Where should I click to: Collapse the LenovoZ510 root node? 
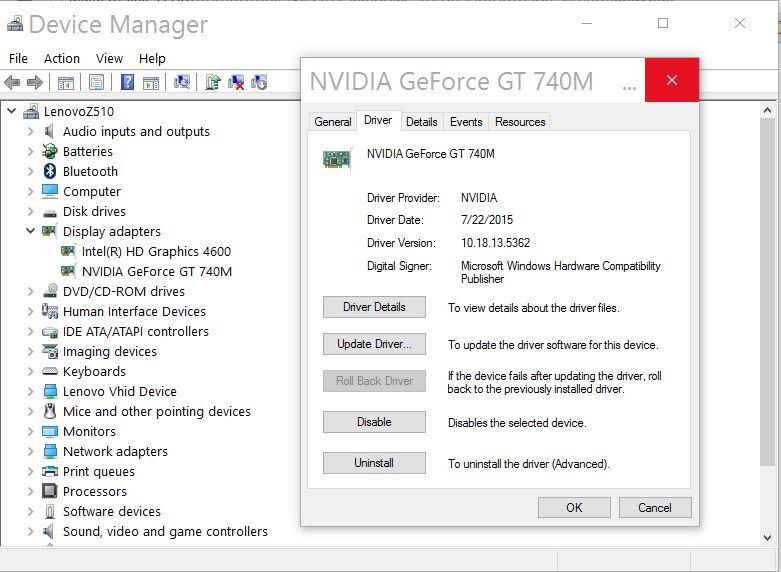11,111
